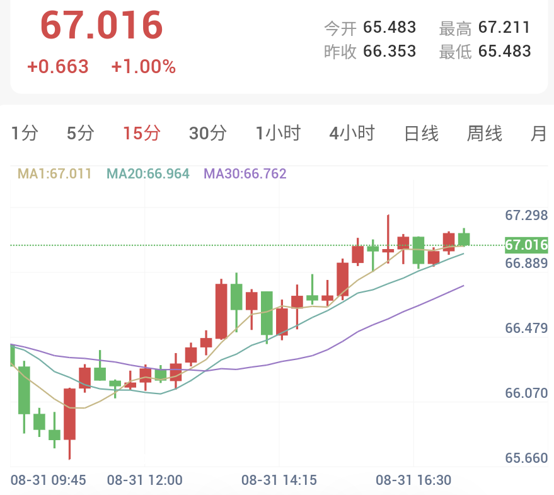
Task: Choose the 15分 interval tab
Action: pos(142,134)
